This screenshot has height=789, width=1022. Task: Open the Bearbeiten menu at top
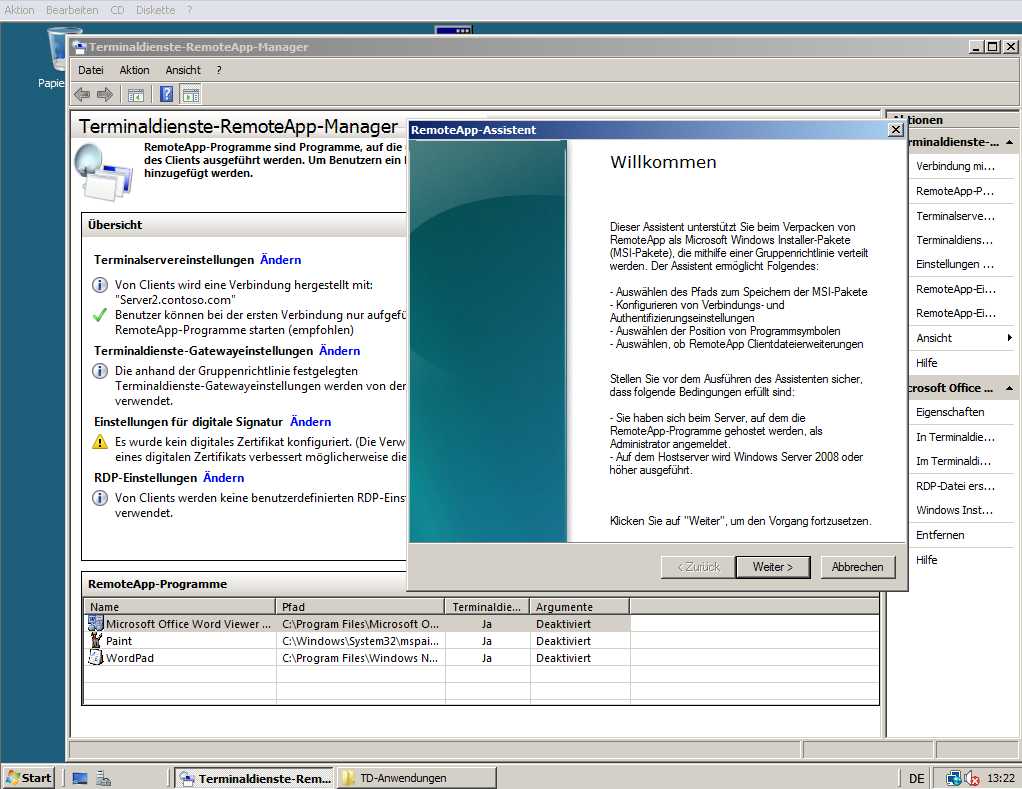click(72, 10)
